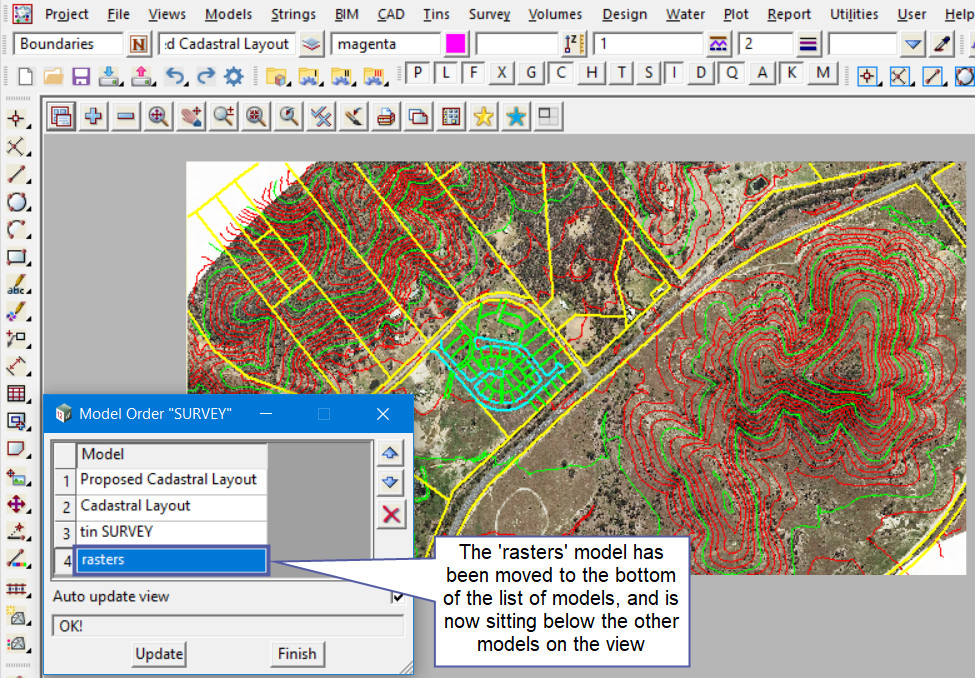Toggle the G snap button
Screen dimensions: 975x678
[531, 73]
